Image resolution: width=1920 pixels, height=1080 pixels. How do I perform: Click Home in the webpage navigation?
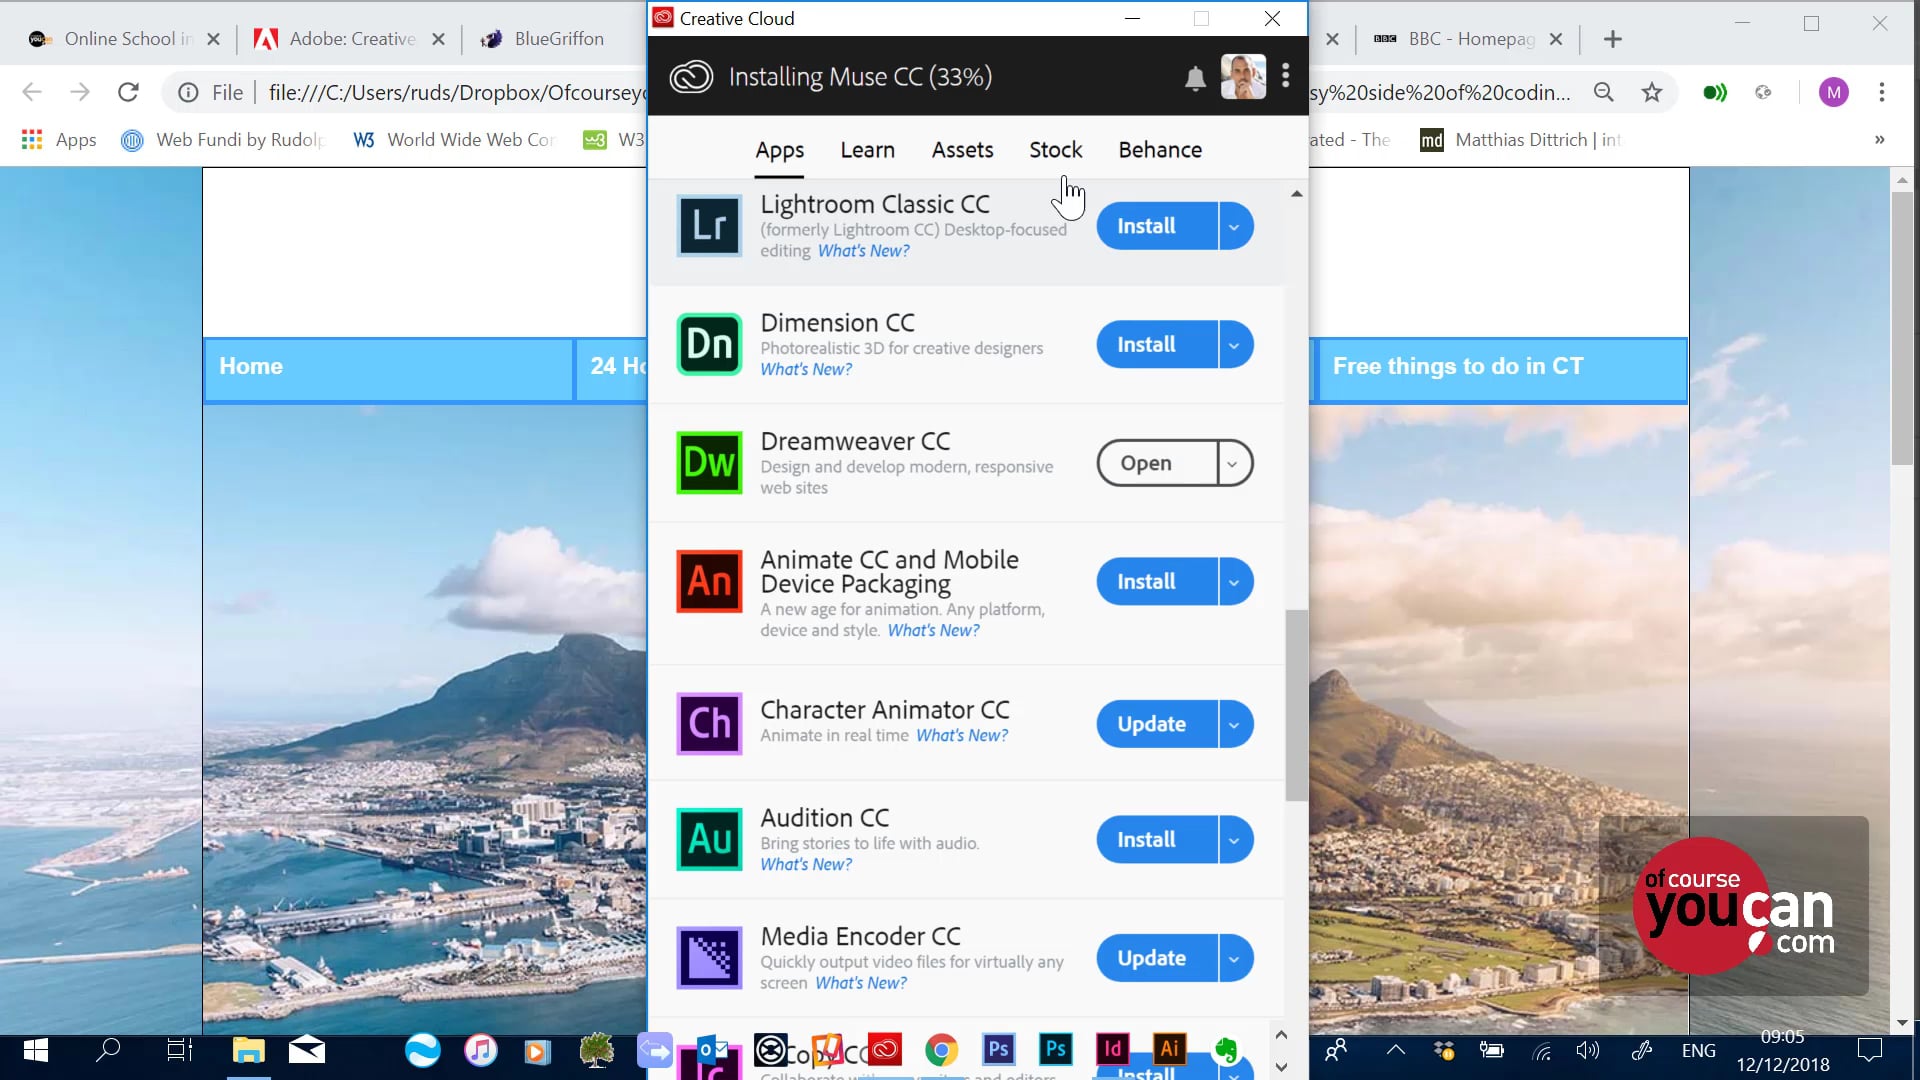pos(389,369)
